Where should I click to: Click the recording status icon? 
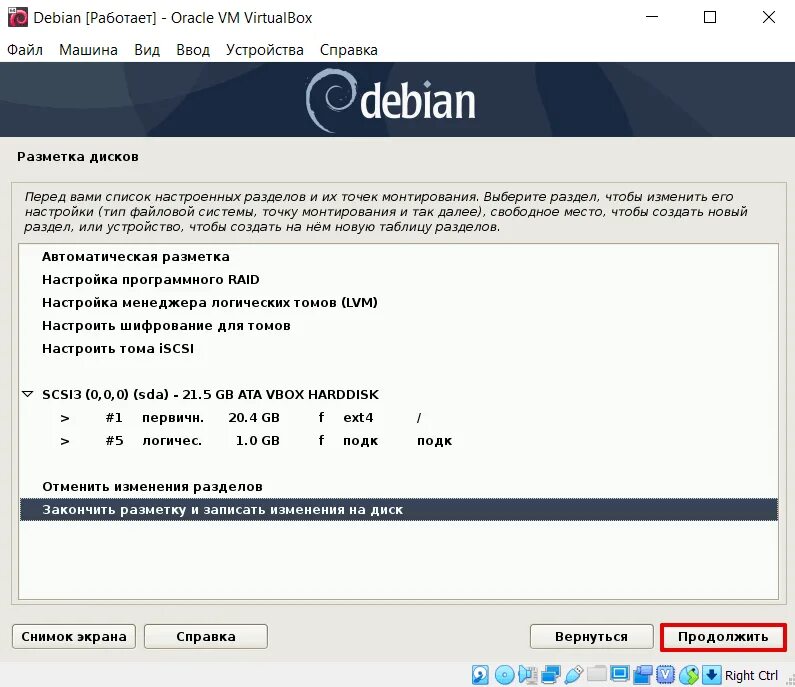tap(643, 675)
